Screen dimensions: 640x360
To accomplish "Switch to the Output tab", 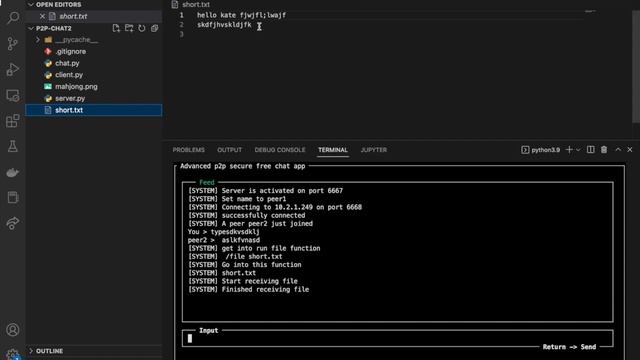I will pos(229,150).
